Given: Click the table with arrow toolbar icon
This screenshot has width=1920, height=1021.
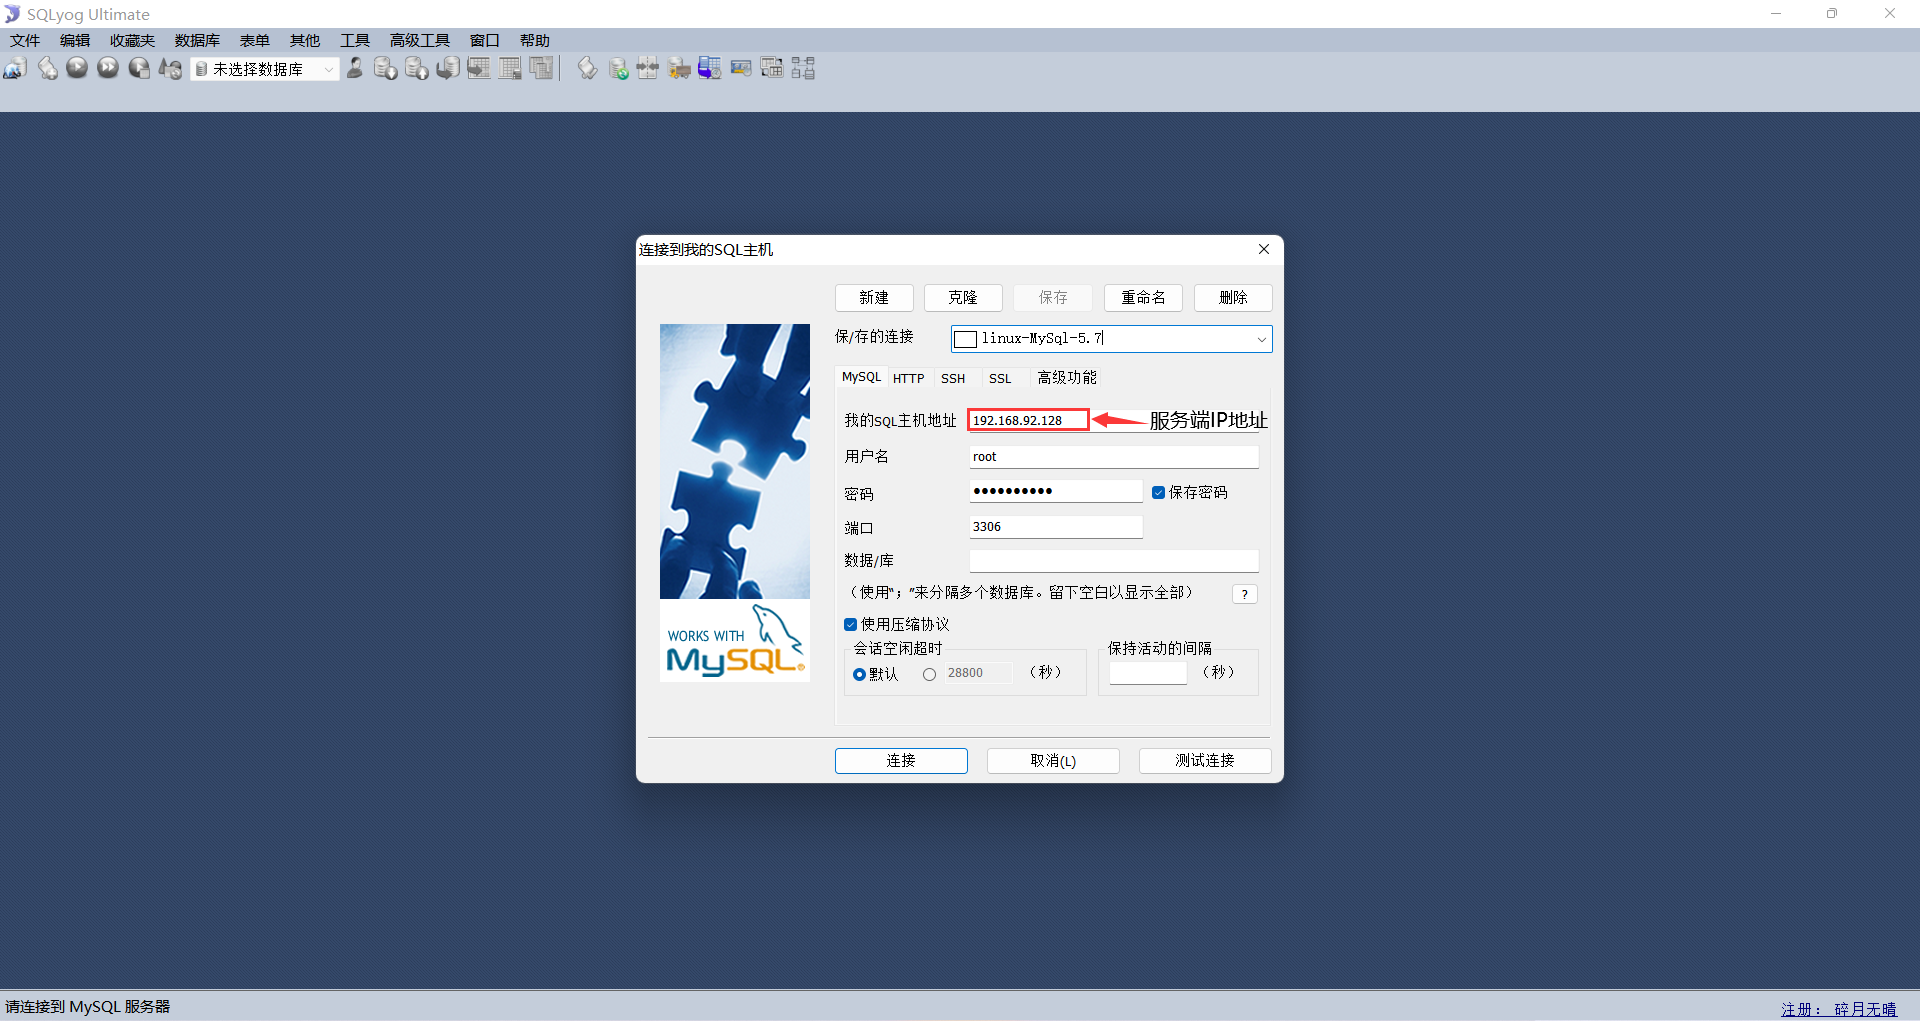Looking at the screenshot, I should 479,68.
